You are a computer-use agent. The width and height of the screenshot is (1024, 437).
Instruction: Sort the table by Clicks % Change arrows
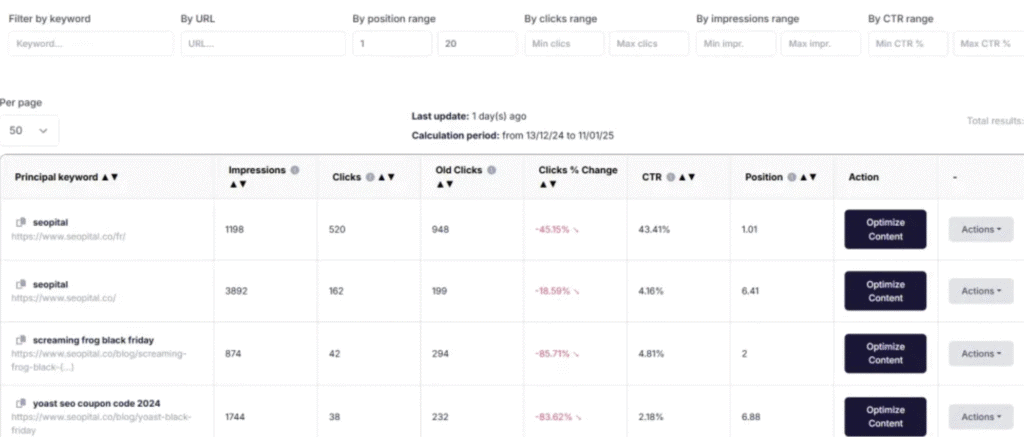pyautogui.click(x=548, y=184)
